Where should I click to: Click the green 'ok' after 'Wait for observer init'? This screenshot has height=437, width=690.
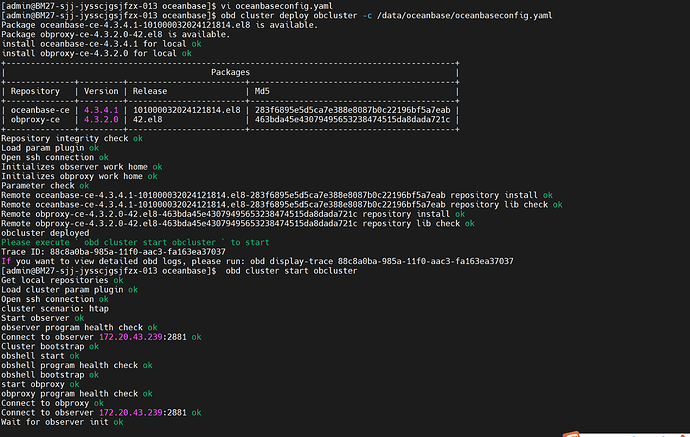click(118, 422)
